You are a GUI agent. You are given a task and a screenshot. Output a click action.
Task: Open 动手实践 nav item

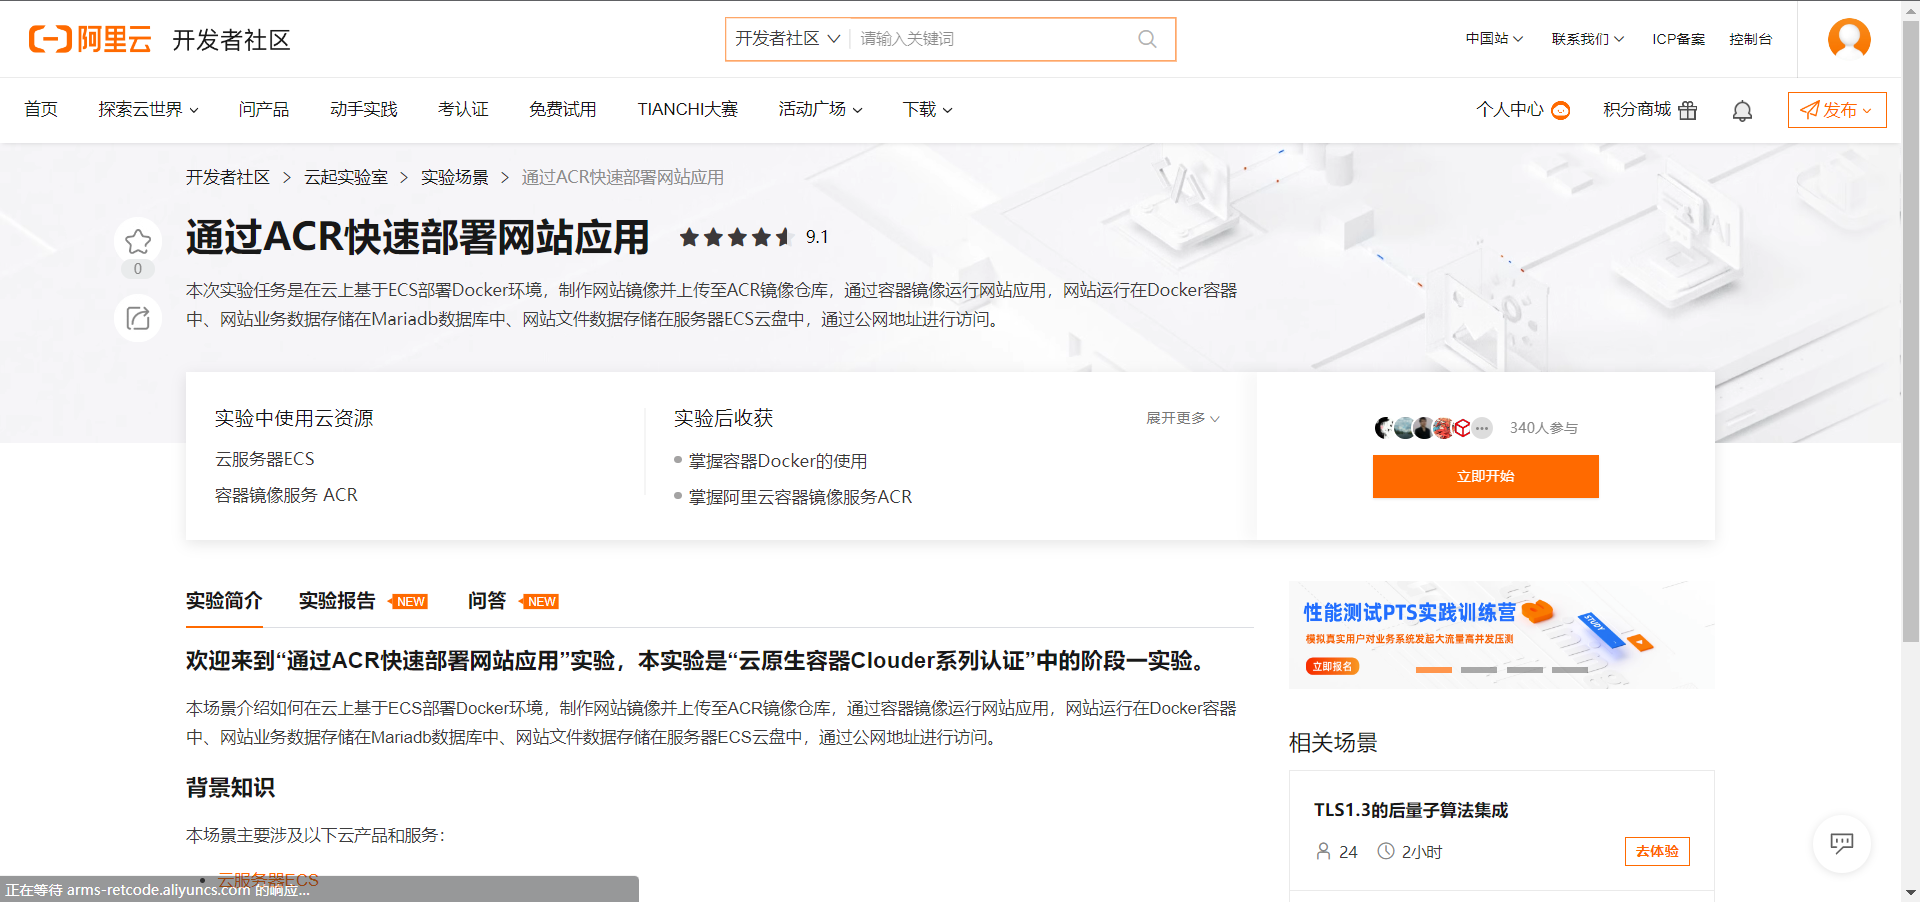point(364,109)
